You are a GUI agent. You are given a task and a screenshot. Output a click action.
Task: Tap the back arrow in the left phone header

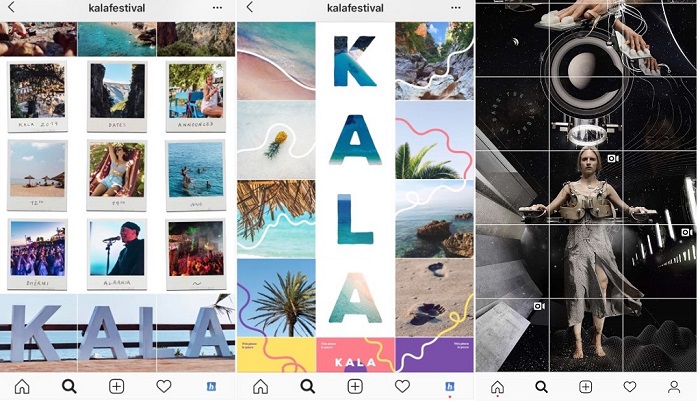click(x=11, y=7)
